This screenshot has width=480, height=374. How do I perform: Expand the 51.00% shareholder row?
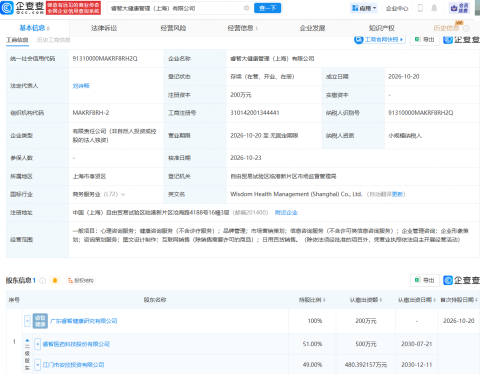click(x=38, y=344)
